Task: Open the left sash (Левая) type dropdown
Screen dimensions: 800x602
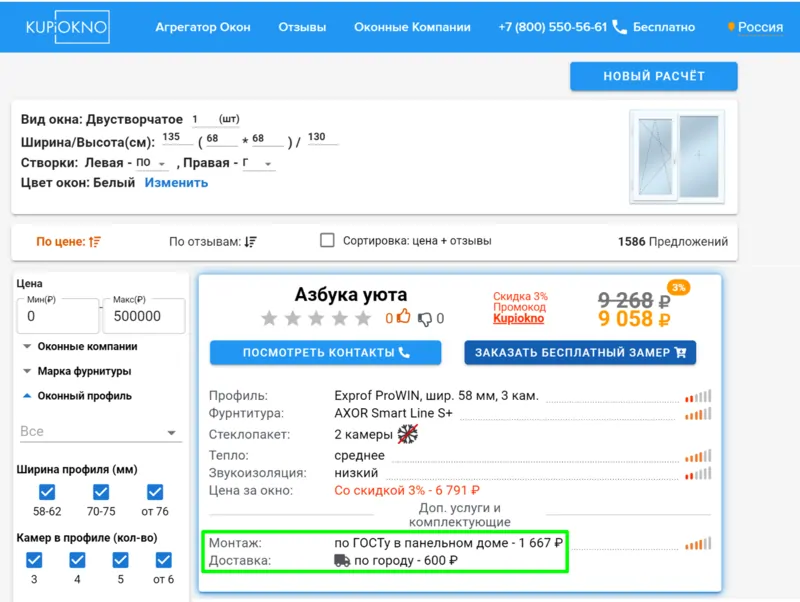Action: pos(152,163)
